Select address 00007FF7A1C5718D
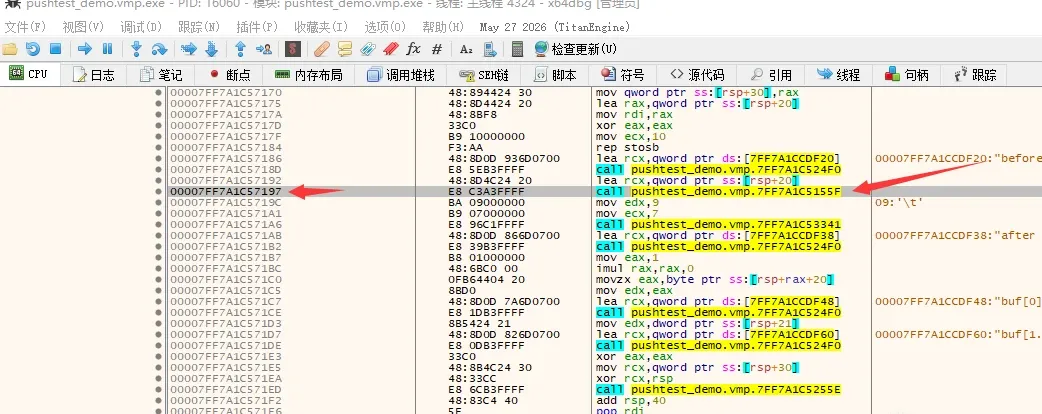This screenshot has height=414, width=1042. [x=226, y=169]
